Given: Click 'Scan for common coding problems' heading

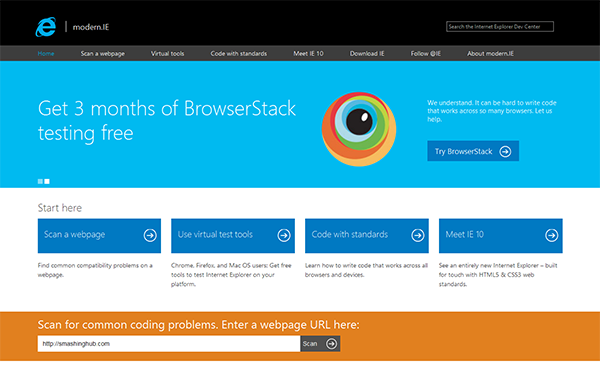Looking at the screenshot, I should pyautogui.click(x=199, y=325).
